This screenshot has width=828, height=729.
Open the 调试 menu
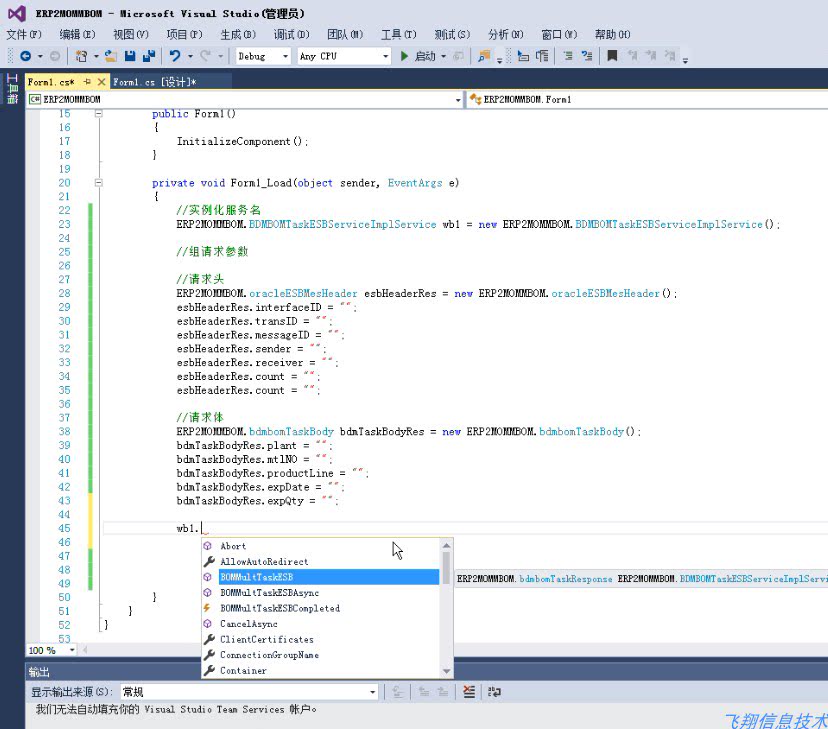pyautogui.click(x=291, y=33)
